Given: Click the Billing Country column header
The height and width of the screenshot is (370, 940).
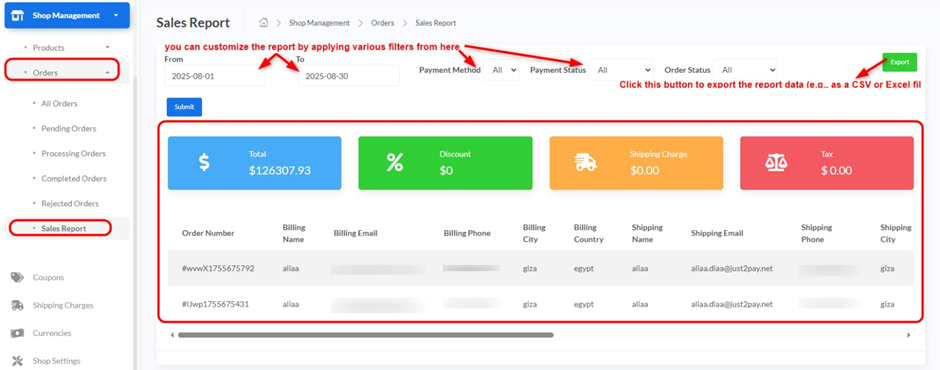Looking at the screenshot, I should click(x=588, y=233).
